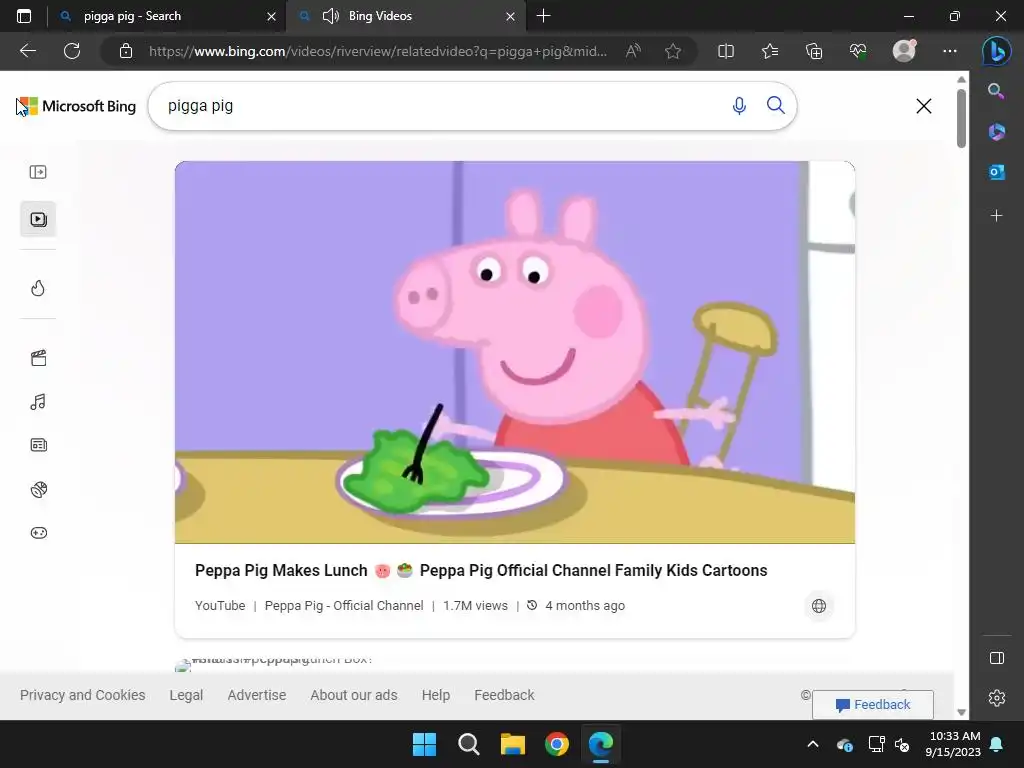Open the profile account avatar
This screenshot has height=768, width=1024.
(x=904, y=50)
